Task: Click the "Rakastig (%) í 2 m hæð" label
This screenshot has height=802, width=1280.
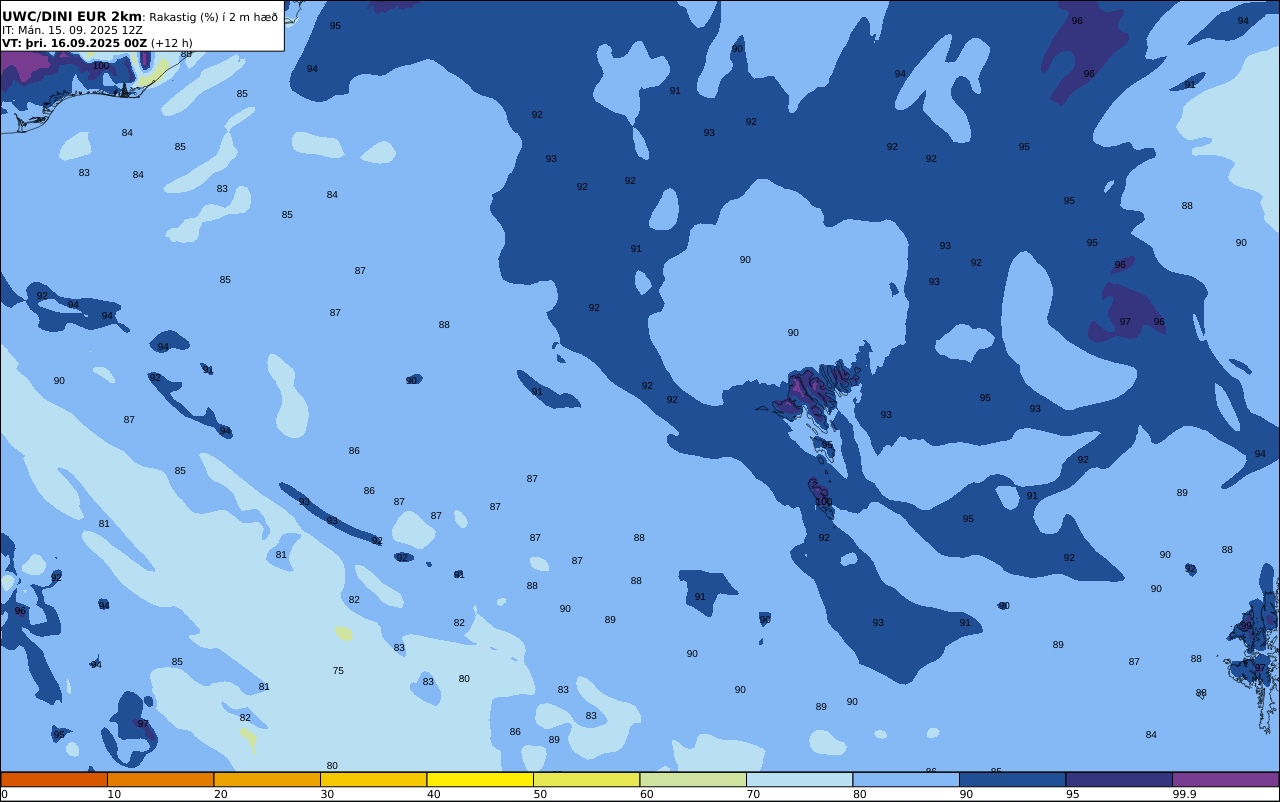Action: [213, 17]
